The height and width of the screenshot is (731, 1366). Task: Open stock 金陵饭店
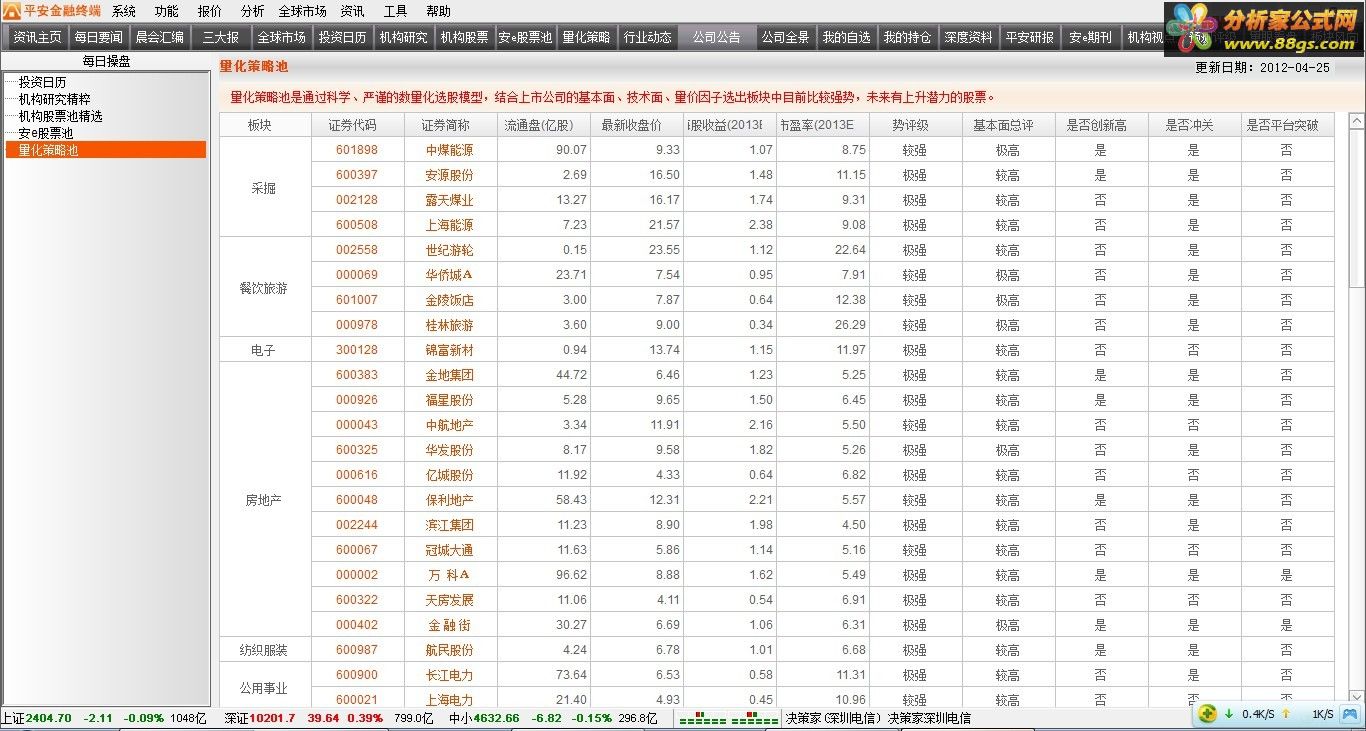[449, 300]
